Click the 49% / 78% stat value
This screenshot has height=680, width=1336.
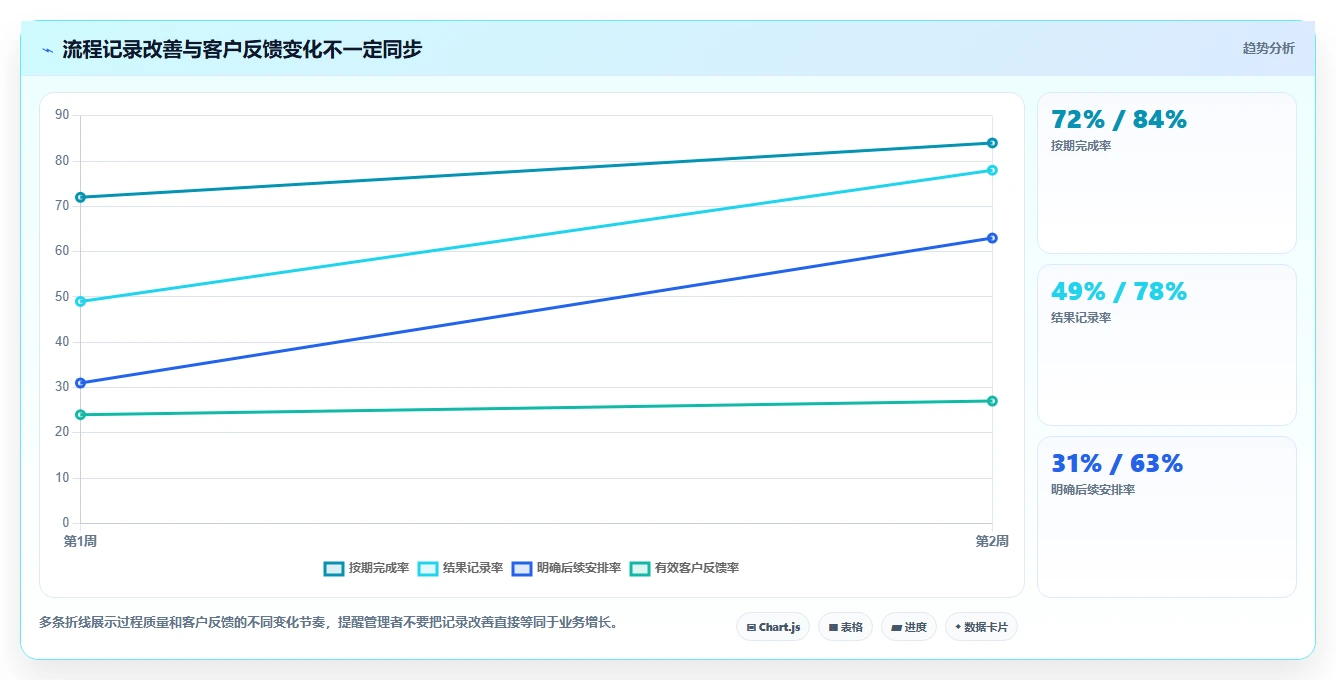(x=1119, y=292)
